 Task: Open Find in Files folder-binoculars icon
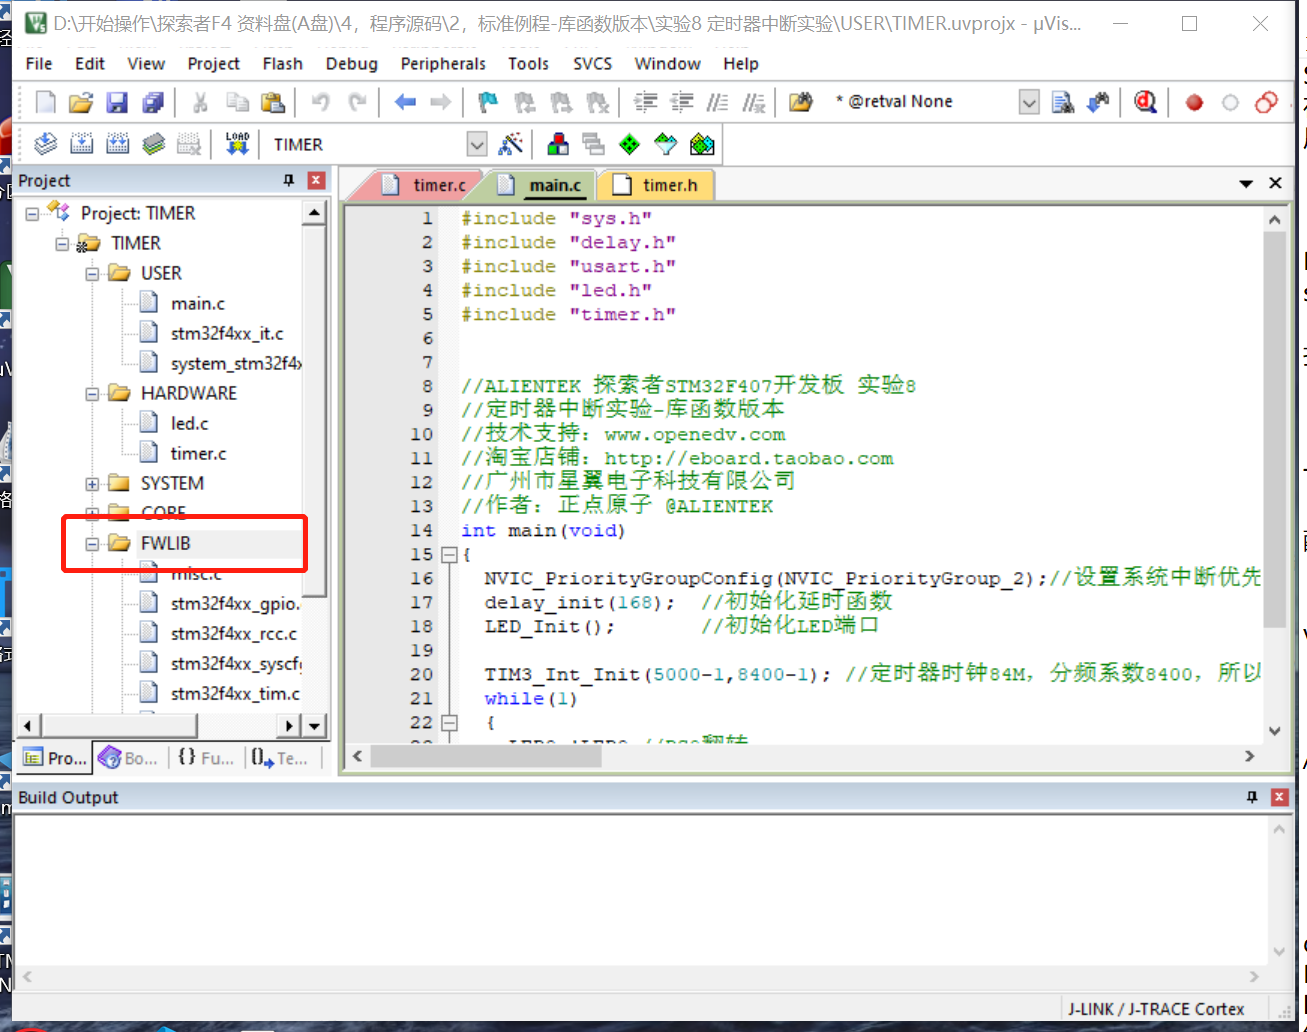(x=800, y=102)
